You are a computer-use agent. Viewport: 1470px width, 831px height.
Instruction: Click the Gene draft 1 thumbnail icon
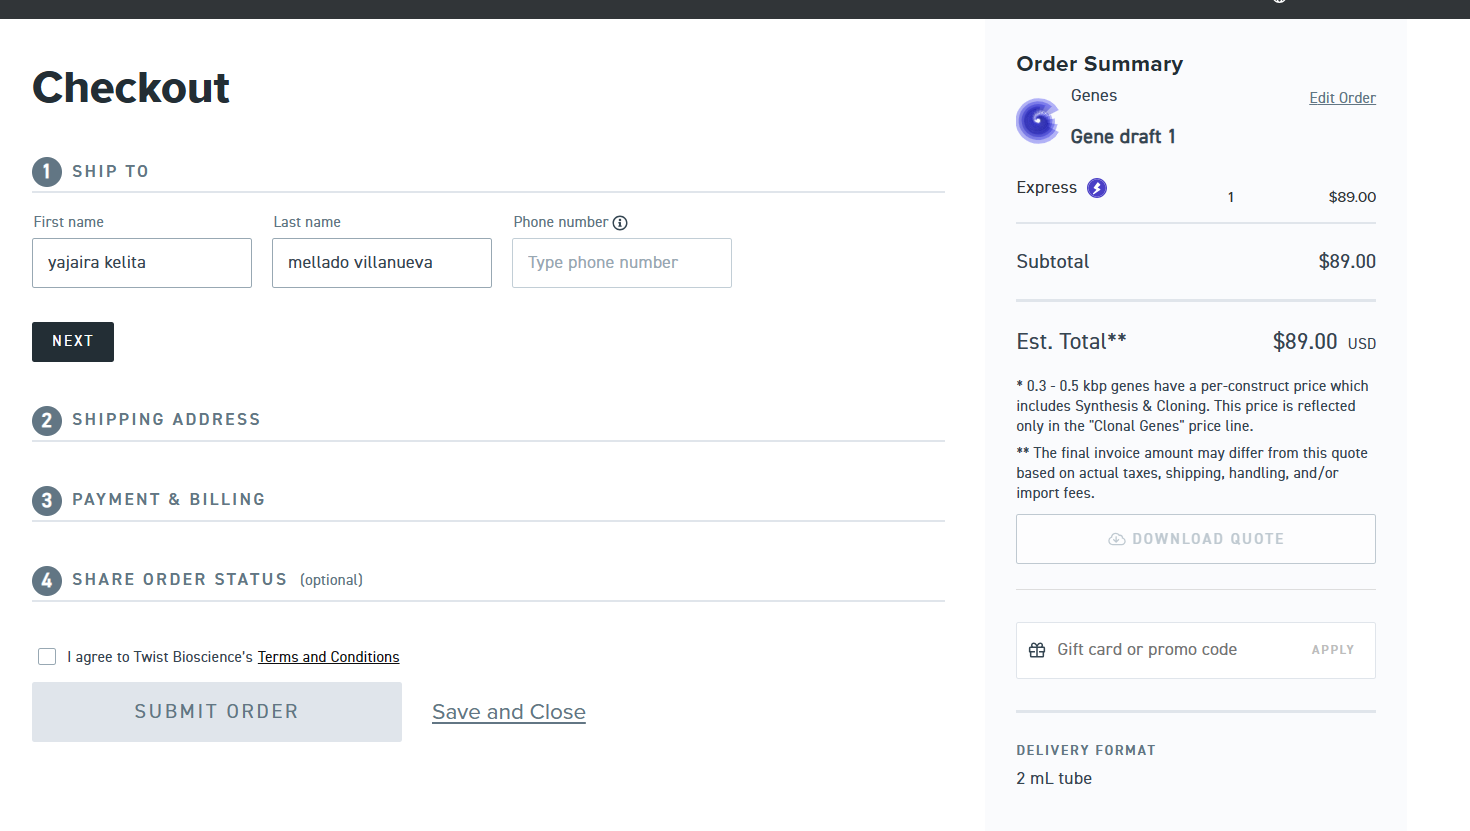point(1038,121)
